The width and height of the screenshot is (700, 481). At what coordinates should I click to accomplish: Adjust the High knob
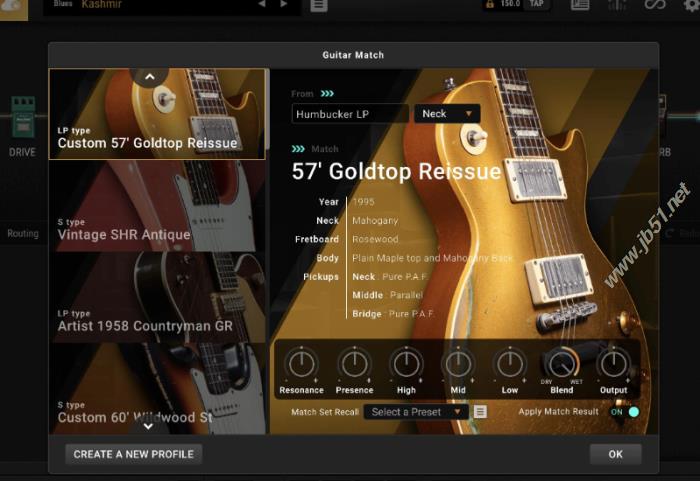coord(406,364)
